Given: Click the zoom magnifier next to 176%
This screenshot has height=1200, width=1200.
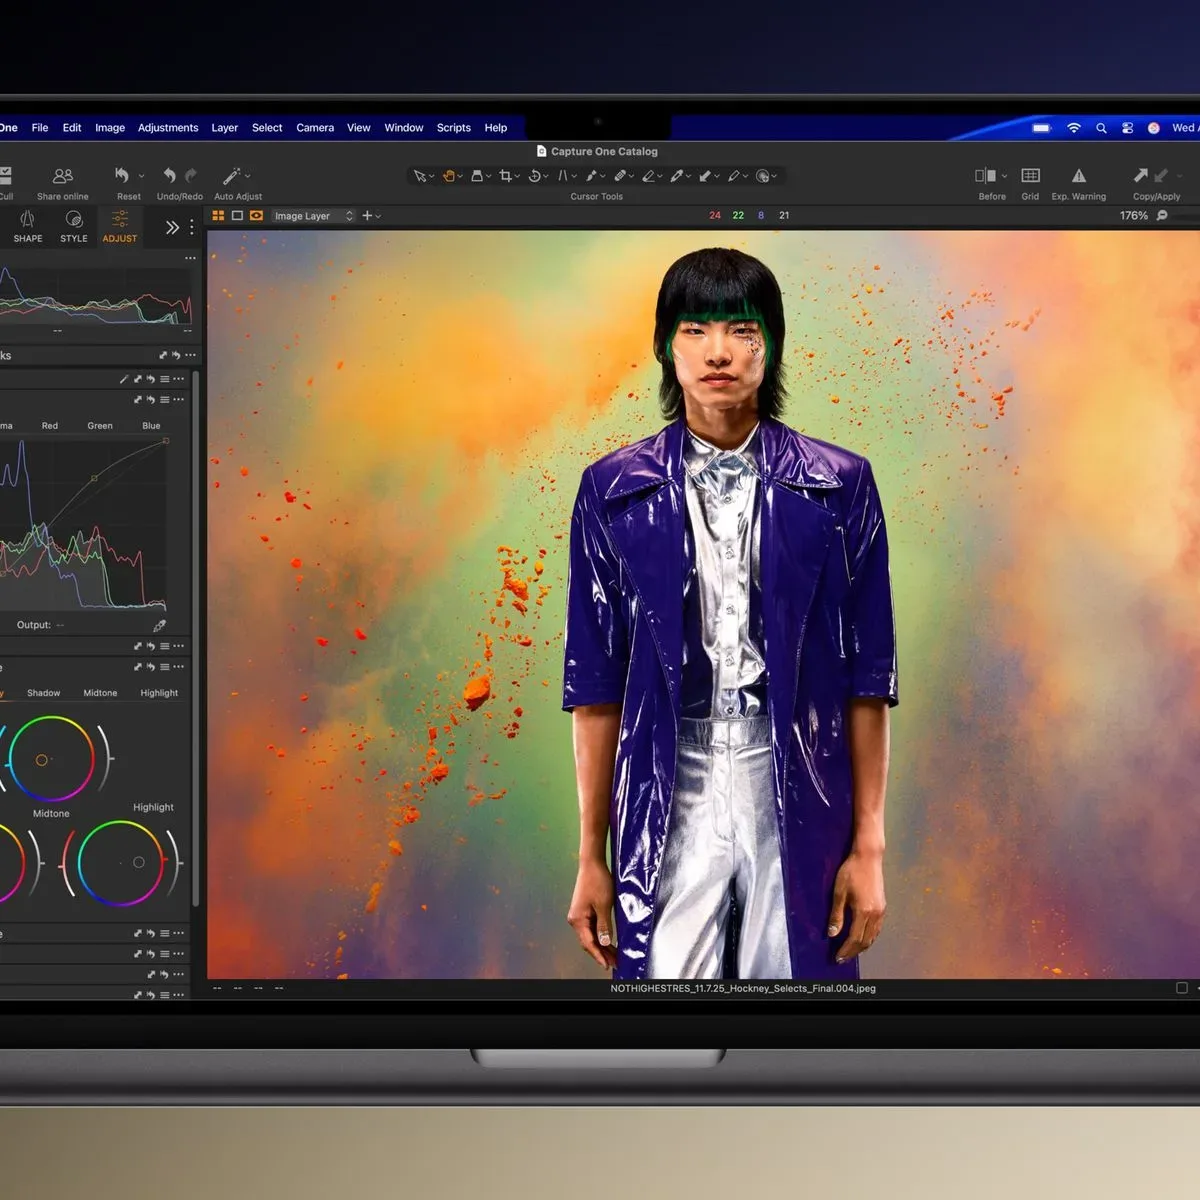Looking at the screenshot, I should click(x=1162, y=215).
